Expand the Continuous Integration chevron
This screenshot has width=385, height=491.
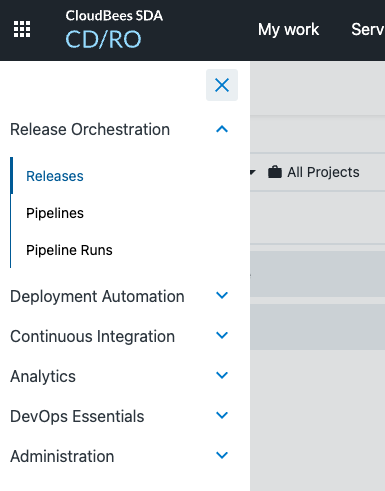click(x=222, y=335)
